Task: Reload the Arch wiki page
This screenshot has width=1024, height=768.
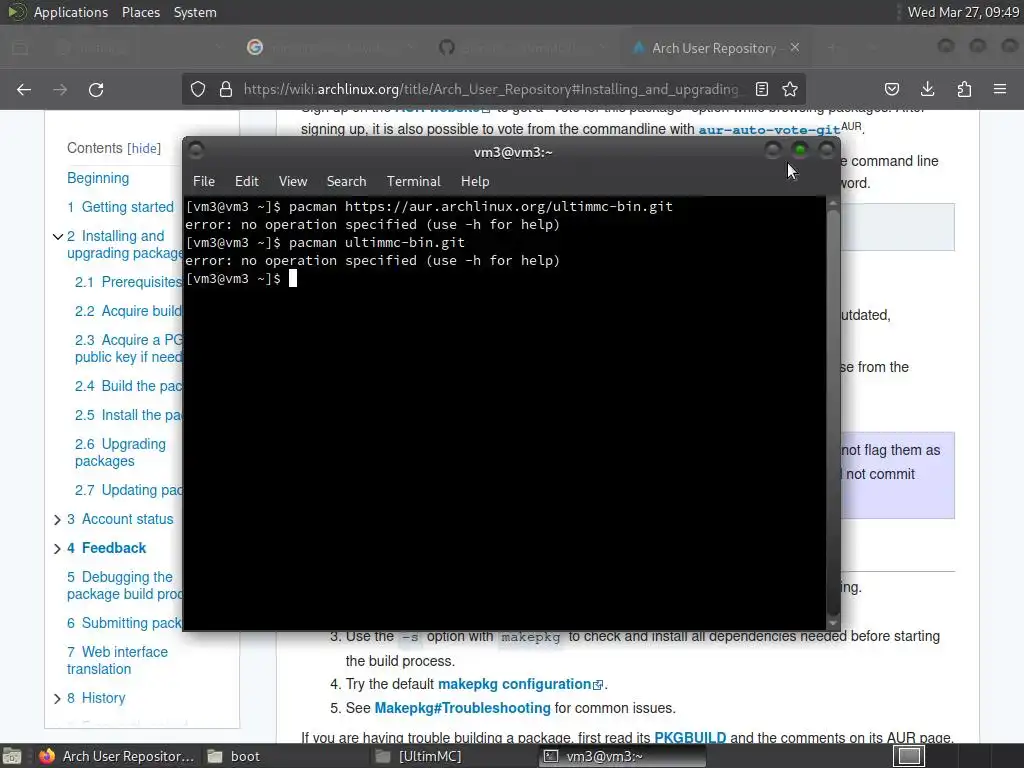Action: (x=96, y=89)
